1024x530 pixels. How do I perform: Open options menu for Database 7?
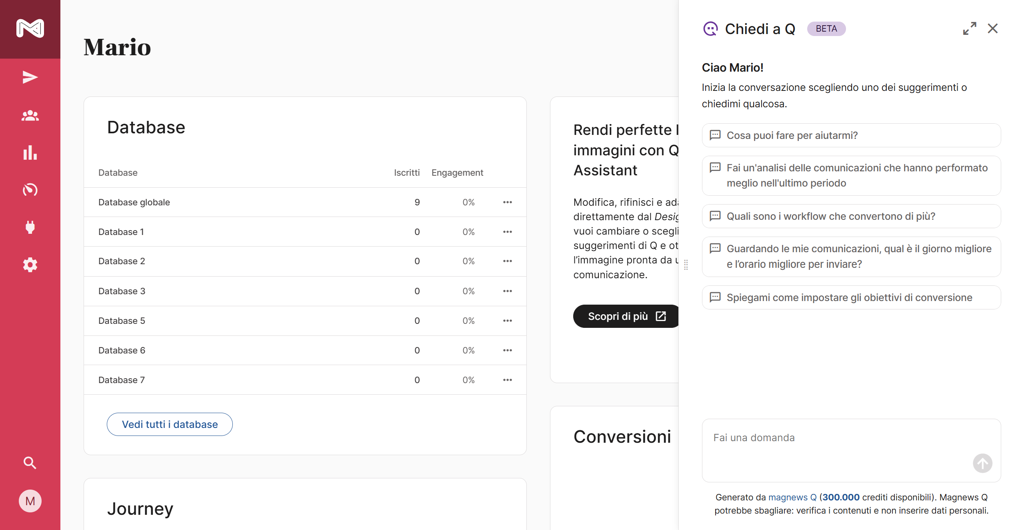click(507, 380)
